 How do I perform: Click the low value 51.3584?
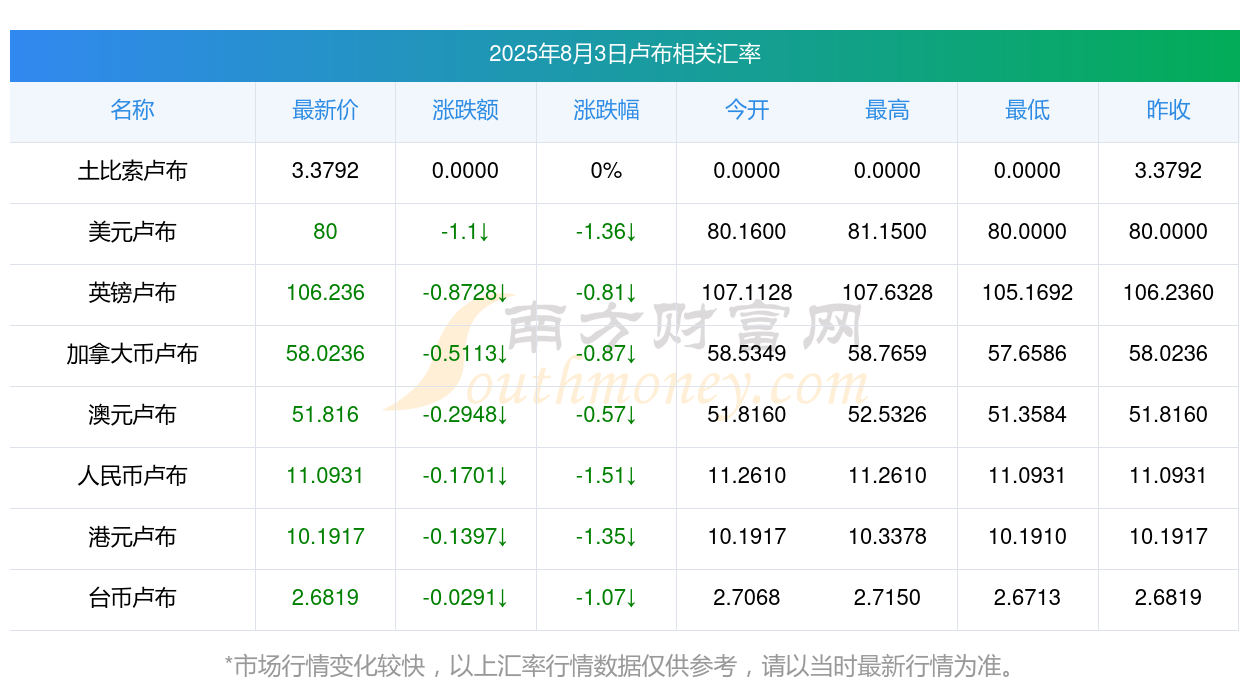tap(1028, 415)
